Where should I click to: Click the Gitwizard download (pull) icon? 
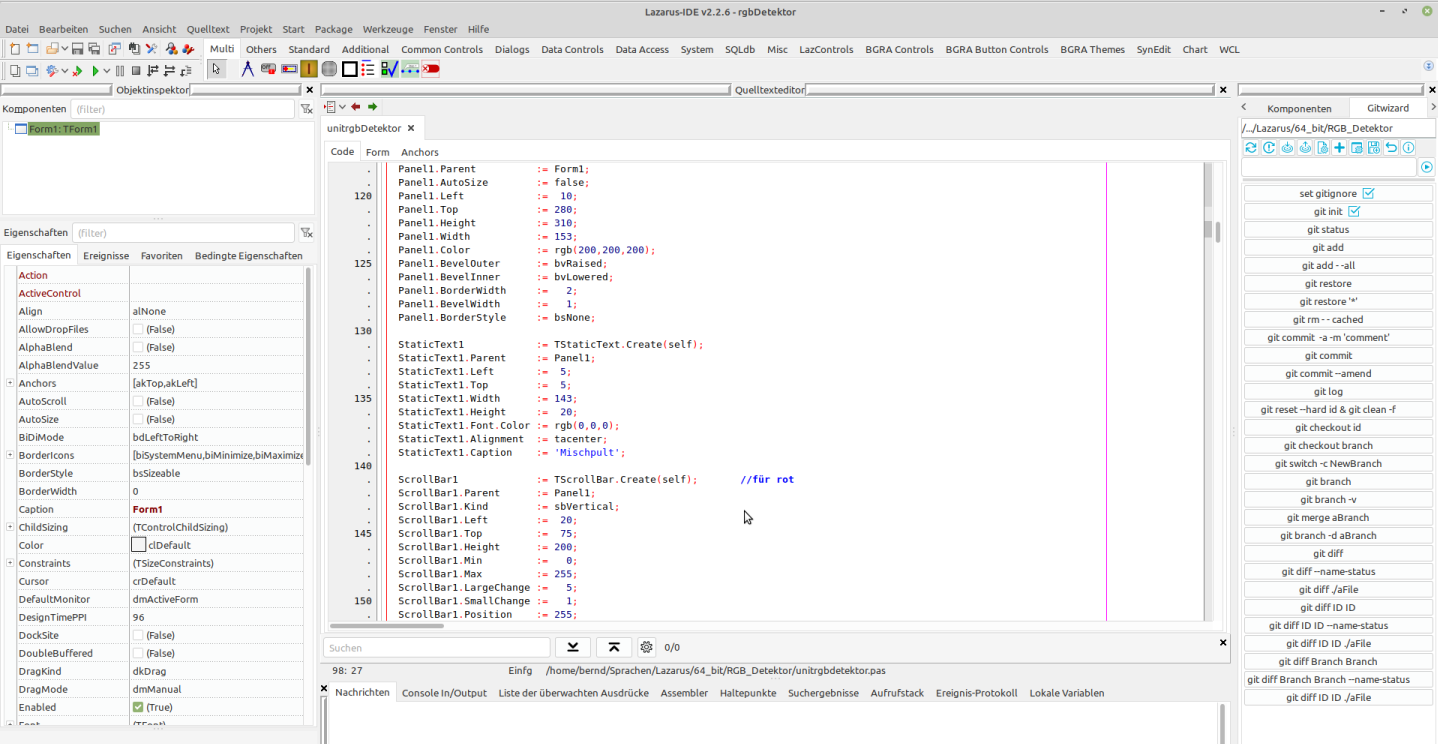tap(1287, 147)
